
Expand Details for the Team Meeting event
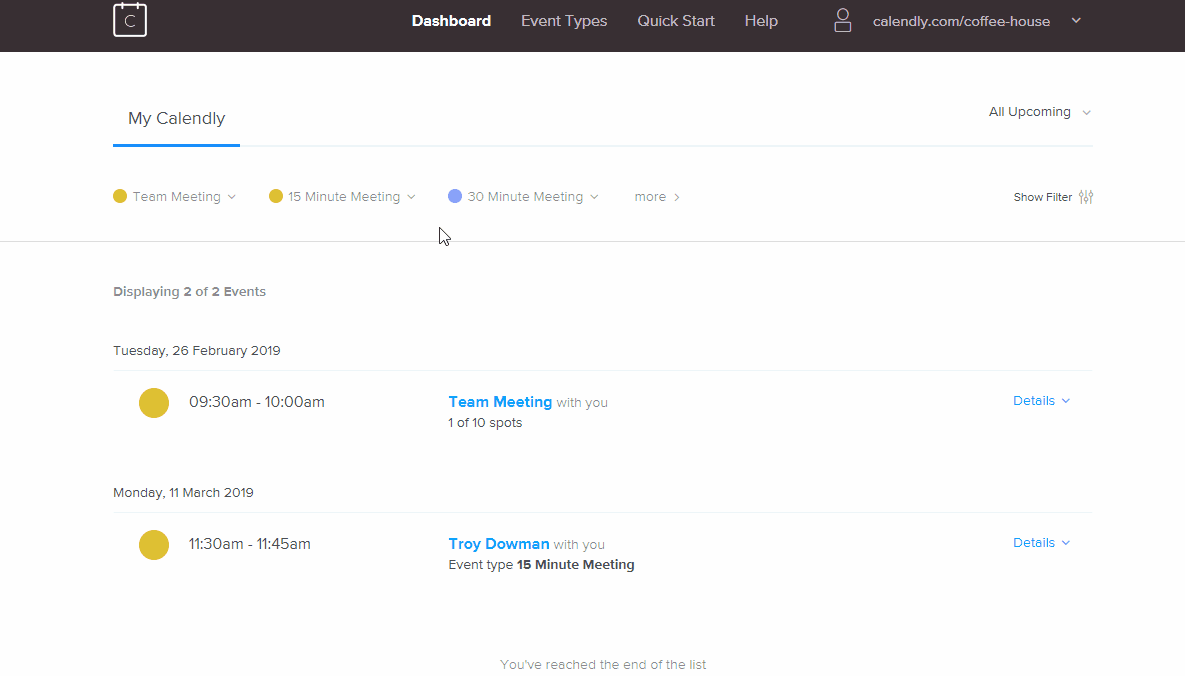[1041, 401]
